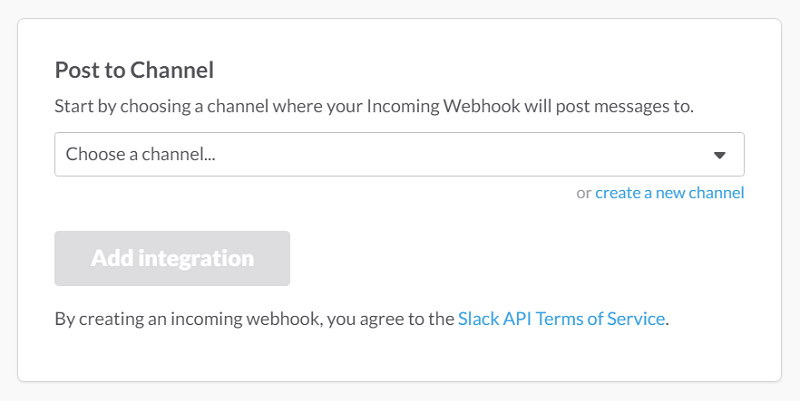The width and height of the screenshot is (800, 401).
Task: Click the word "Slack" in the terms link
Action: click(x=478, y=319)
